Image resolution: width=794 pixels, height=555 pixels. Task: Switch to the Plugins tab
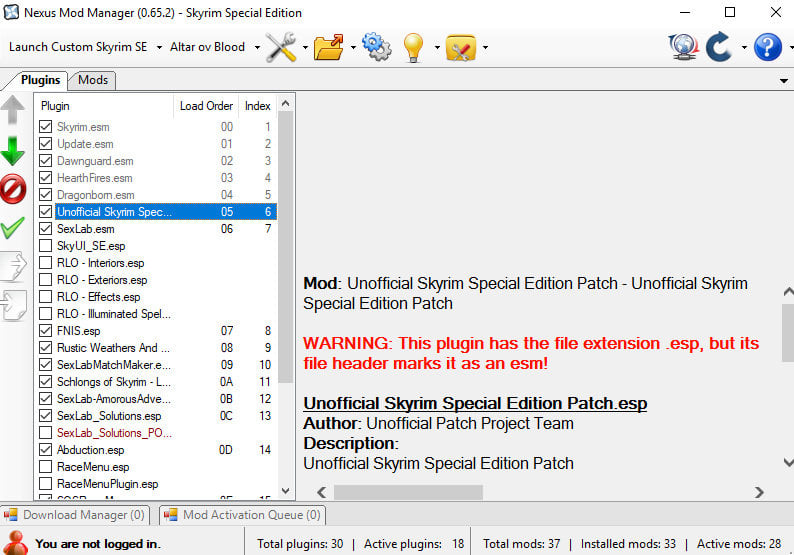(40, 80)
